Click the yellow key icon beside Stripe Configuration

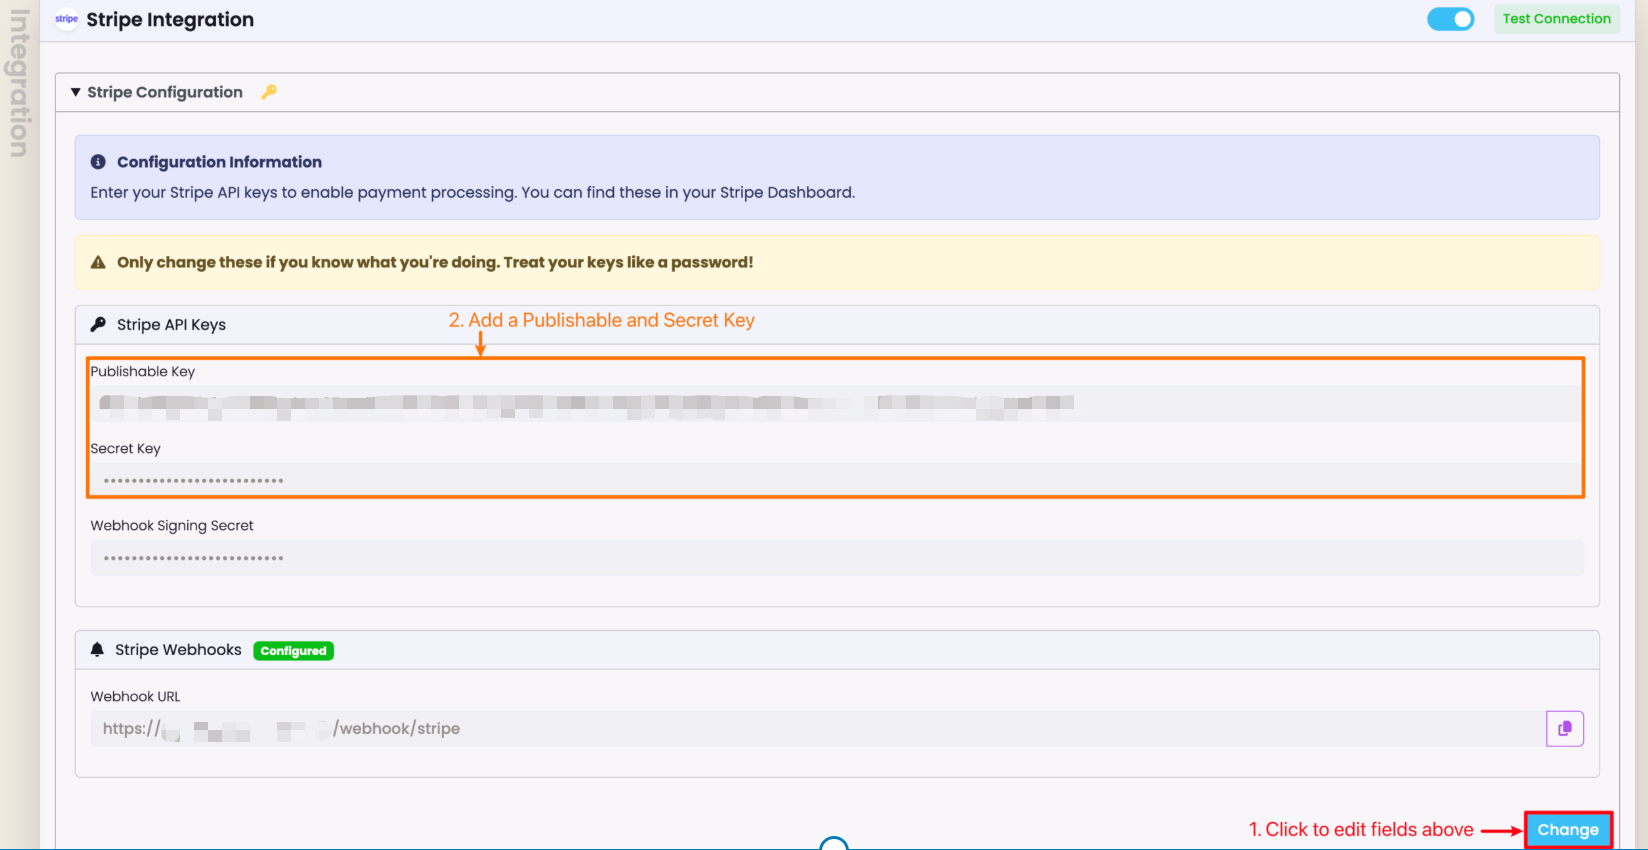click(x=269, y=92)
